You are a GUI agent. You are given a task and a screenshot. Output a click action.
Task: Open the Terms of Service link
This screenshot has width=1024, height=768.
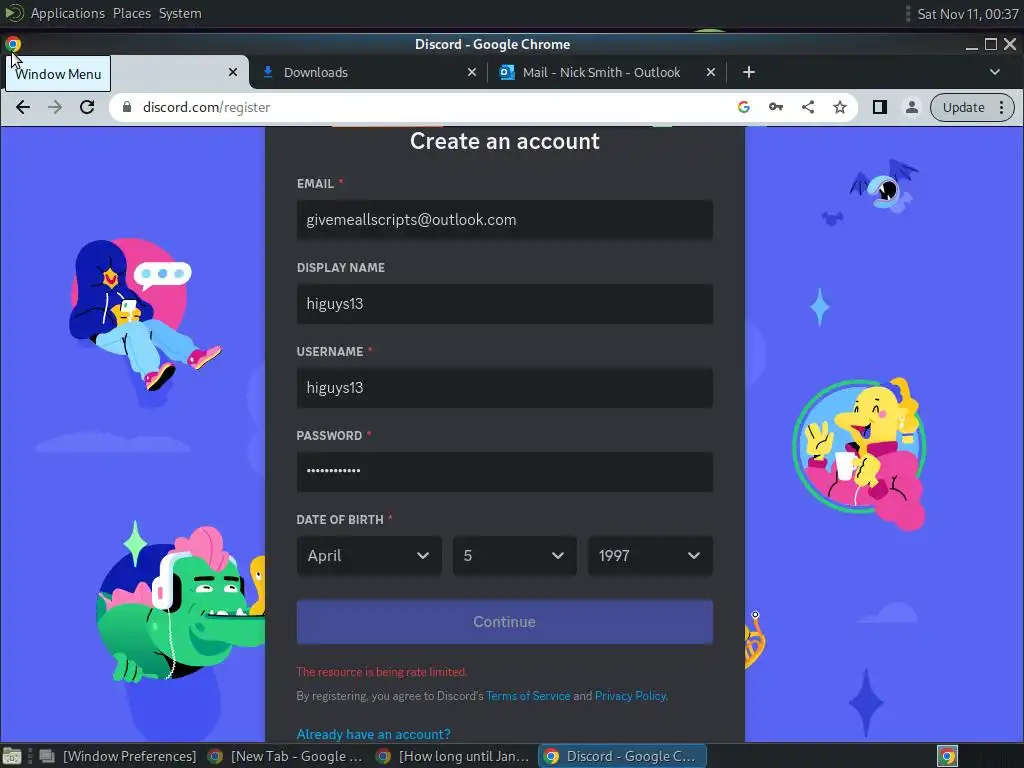pyautogui.click(x=528, y=696)
